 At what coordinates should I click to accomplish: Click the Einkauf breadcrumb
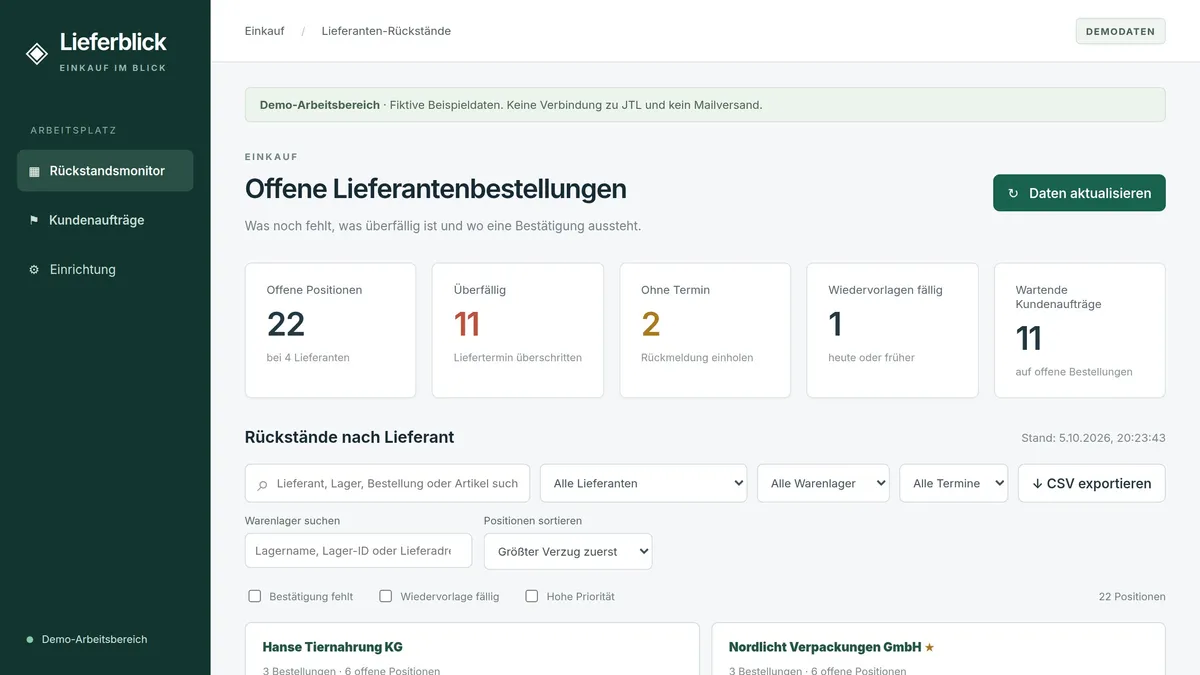pos(264,31)
